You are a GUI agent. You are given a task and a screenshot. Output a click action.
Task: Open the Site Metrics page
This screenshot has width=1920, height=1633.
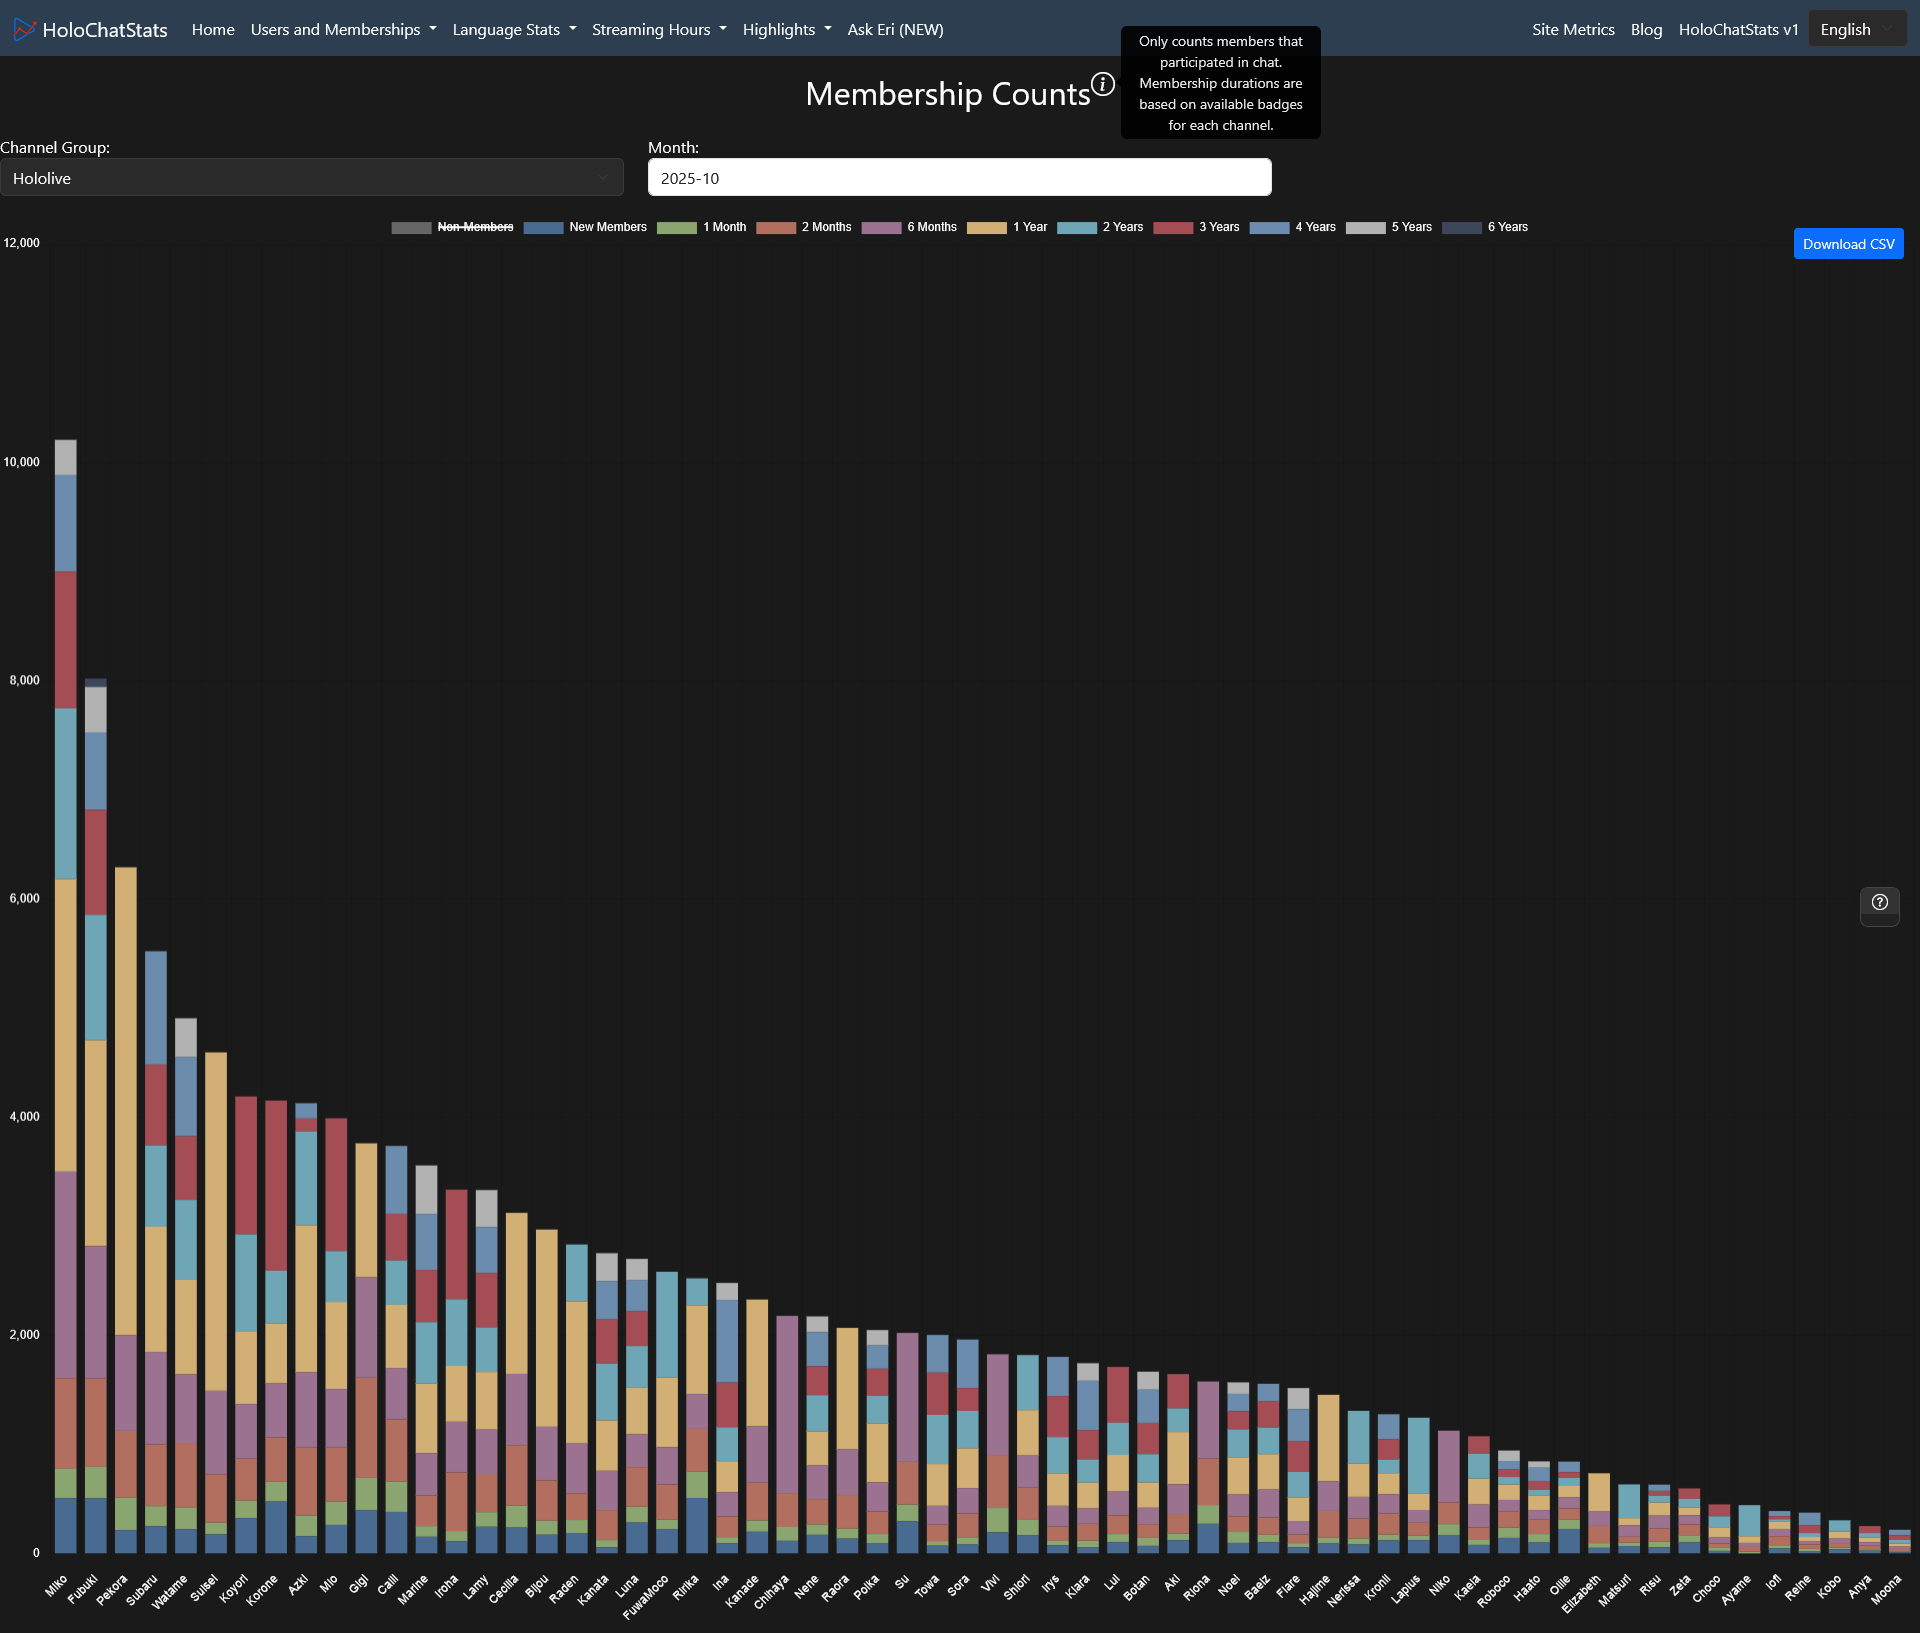[1572, 29]
